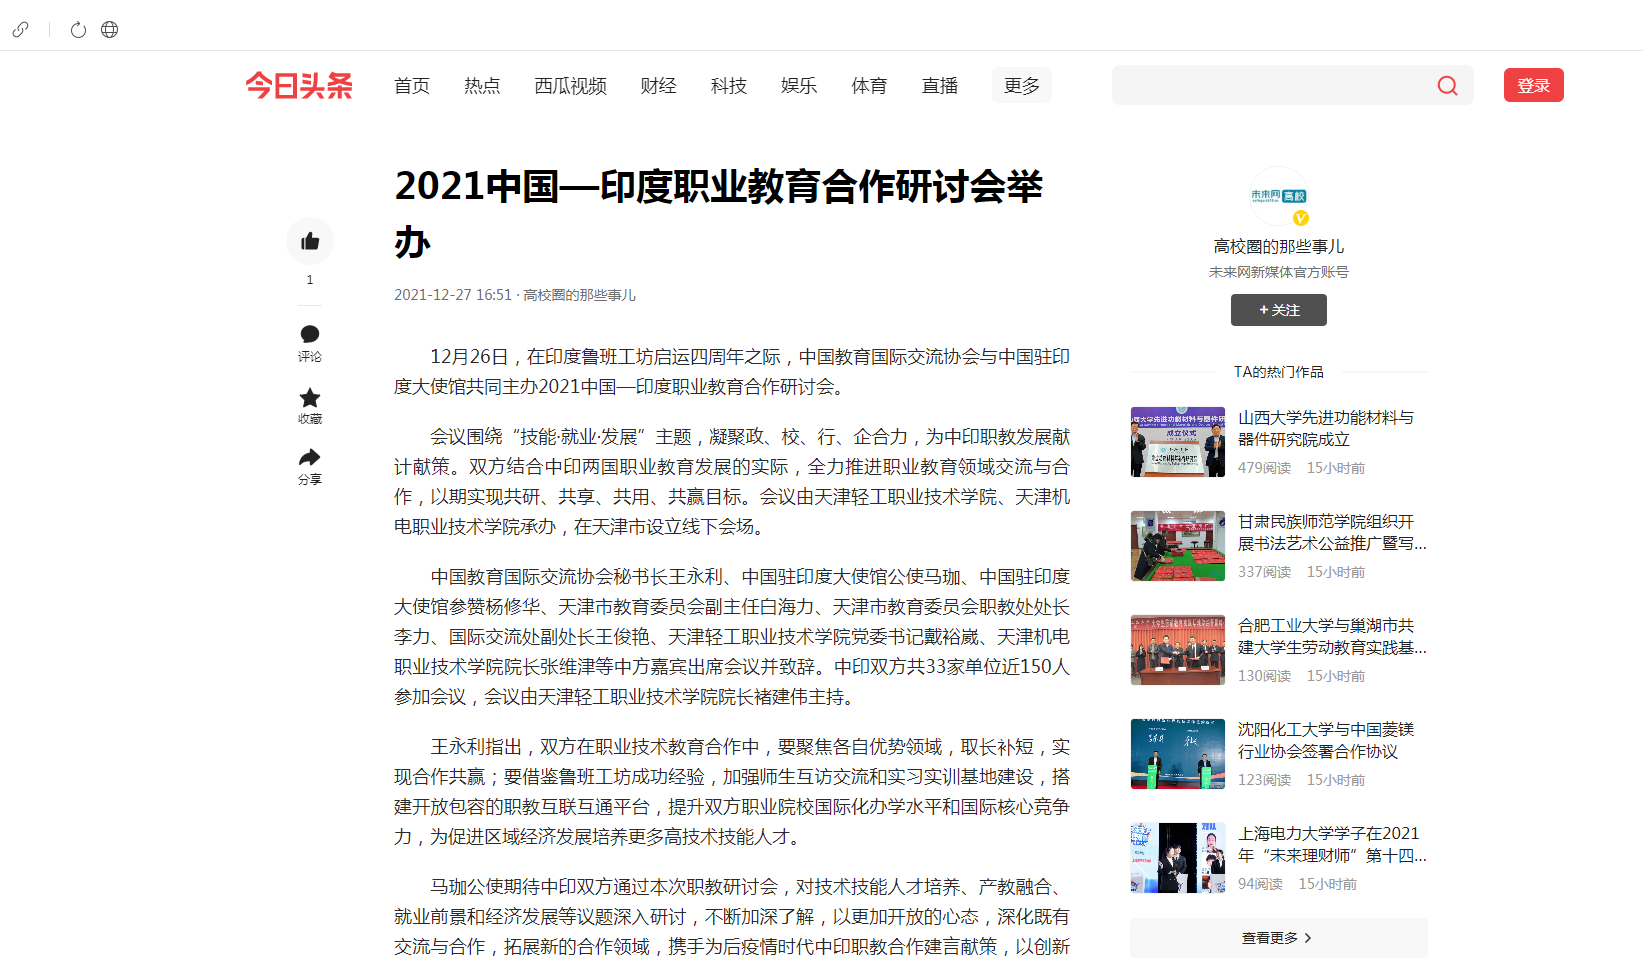1643x962 pixels.
Task: Click the 今日头条 logo
Action: tap(299, 86)
